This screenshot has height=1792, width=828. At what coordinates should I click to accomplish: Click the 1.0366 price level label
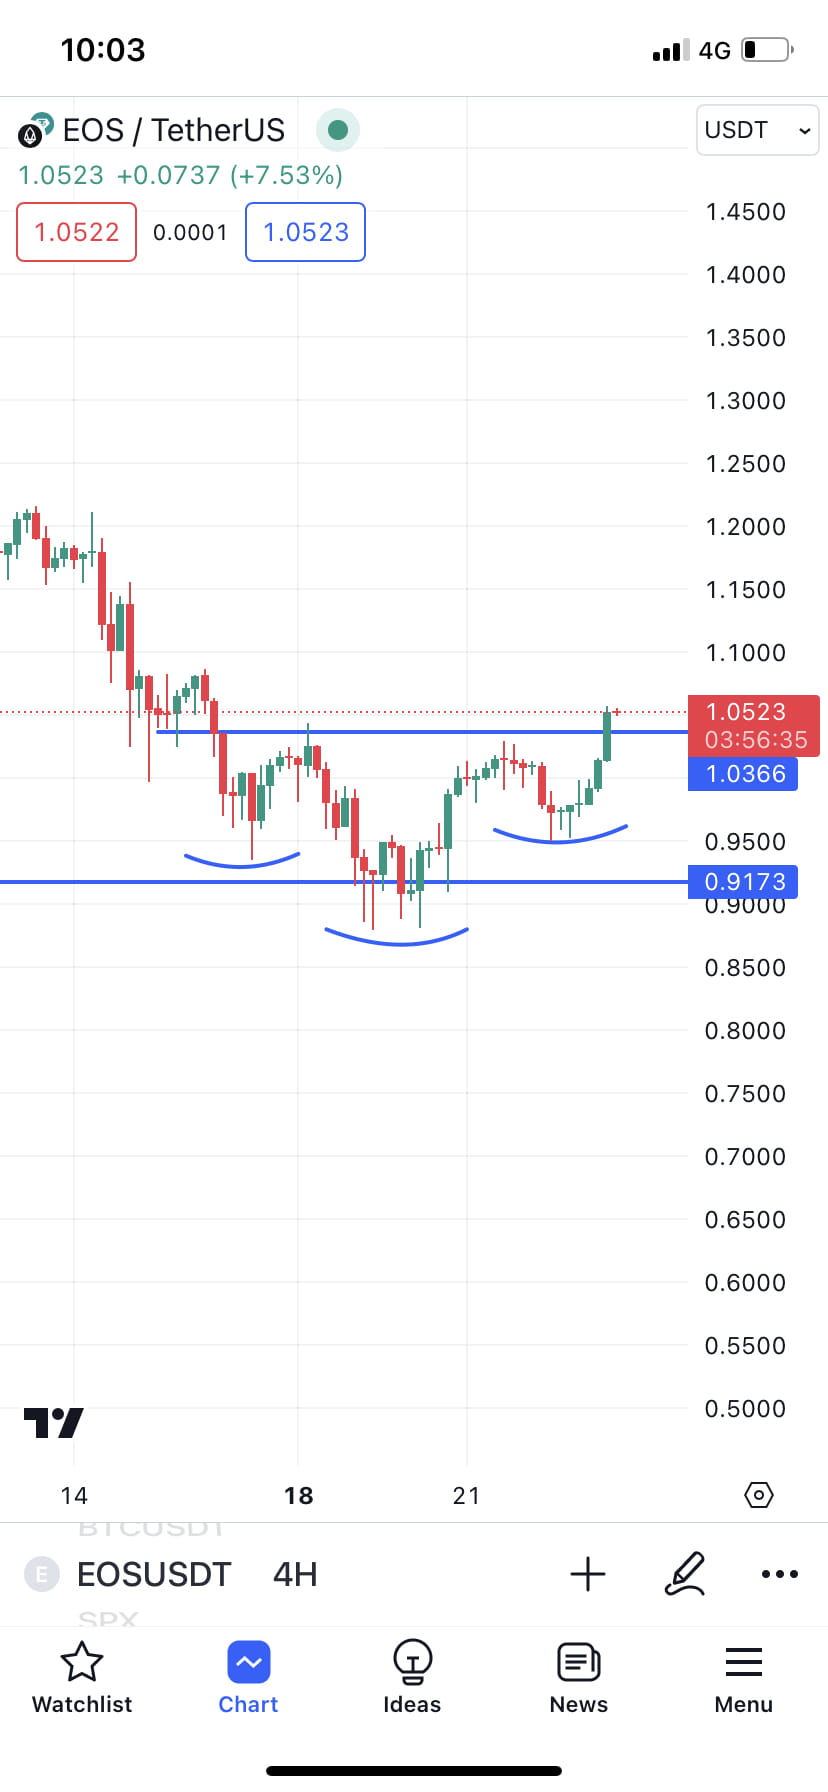pos(743,774)
